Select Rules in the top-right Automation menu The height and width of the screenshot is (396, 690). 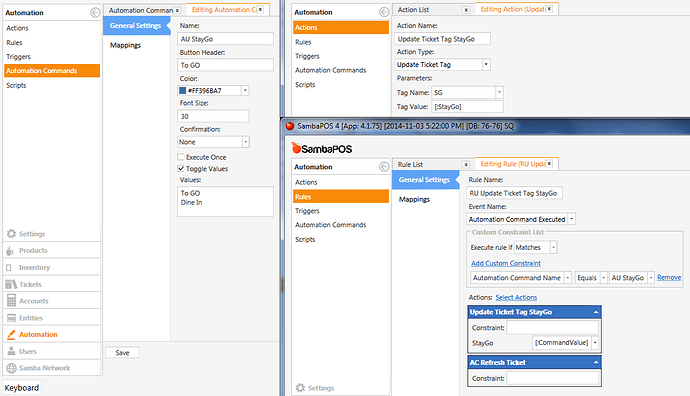pos(303,42)
